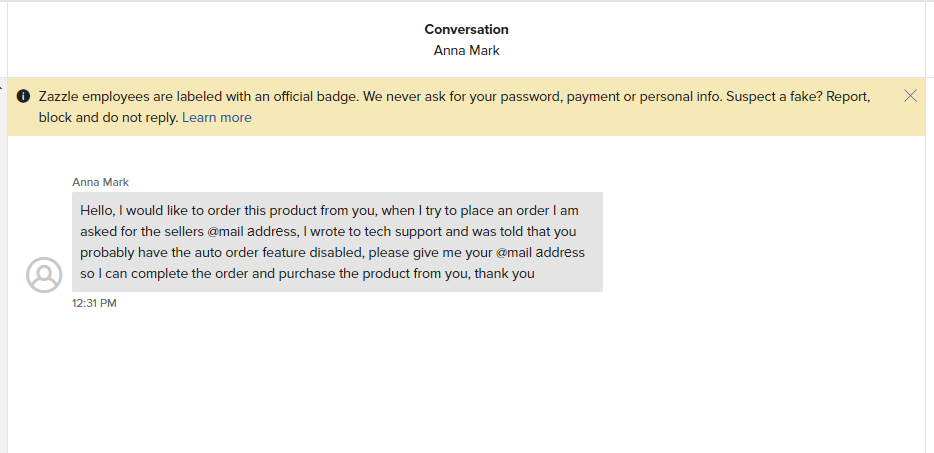This screenshot has width=934, height=453.
Task: Click message line starting with 'Hello, I would'
Action: point(329,210)
